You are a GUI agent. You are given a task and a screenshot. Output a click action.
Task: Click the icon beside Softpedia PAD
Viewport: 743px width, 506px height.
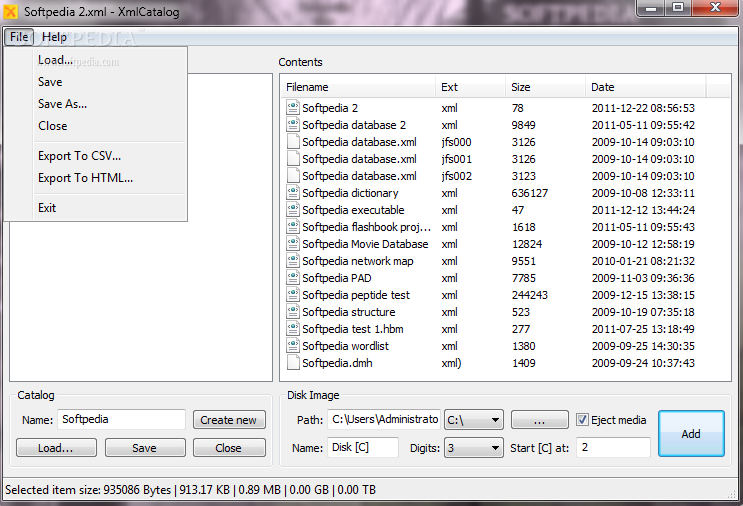point(293,278)
